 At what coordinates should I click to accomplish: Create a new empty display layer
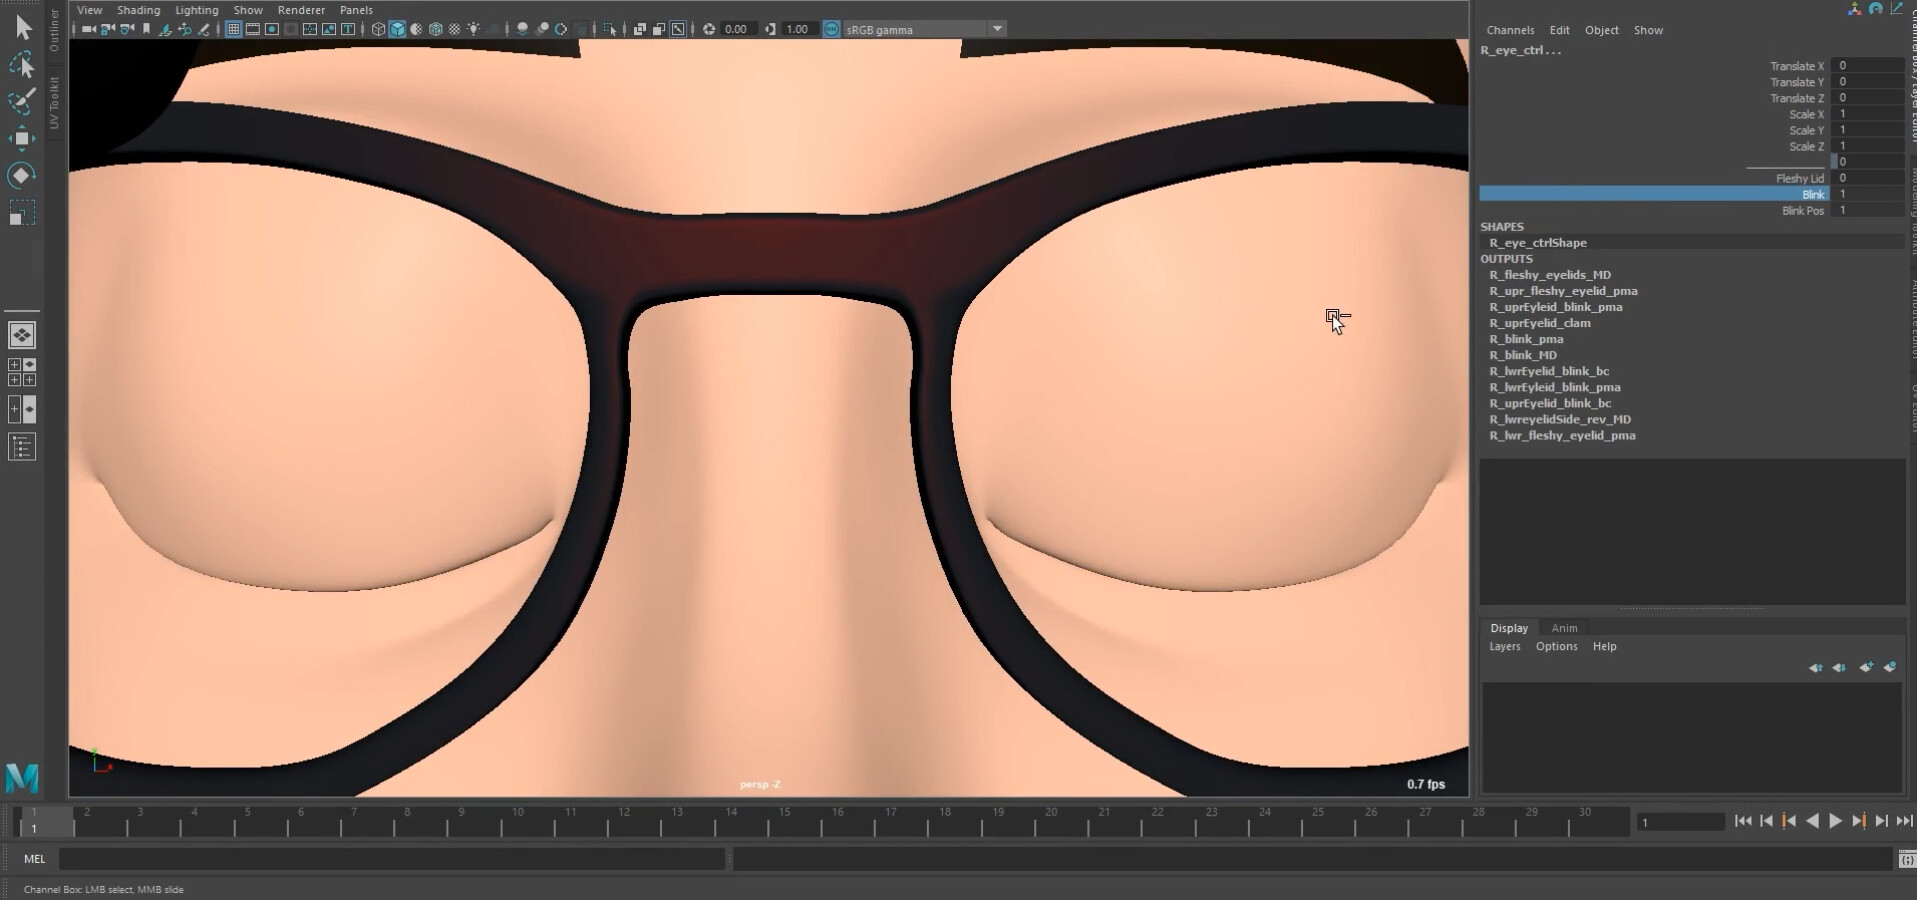1866,668
